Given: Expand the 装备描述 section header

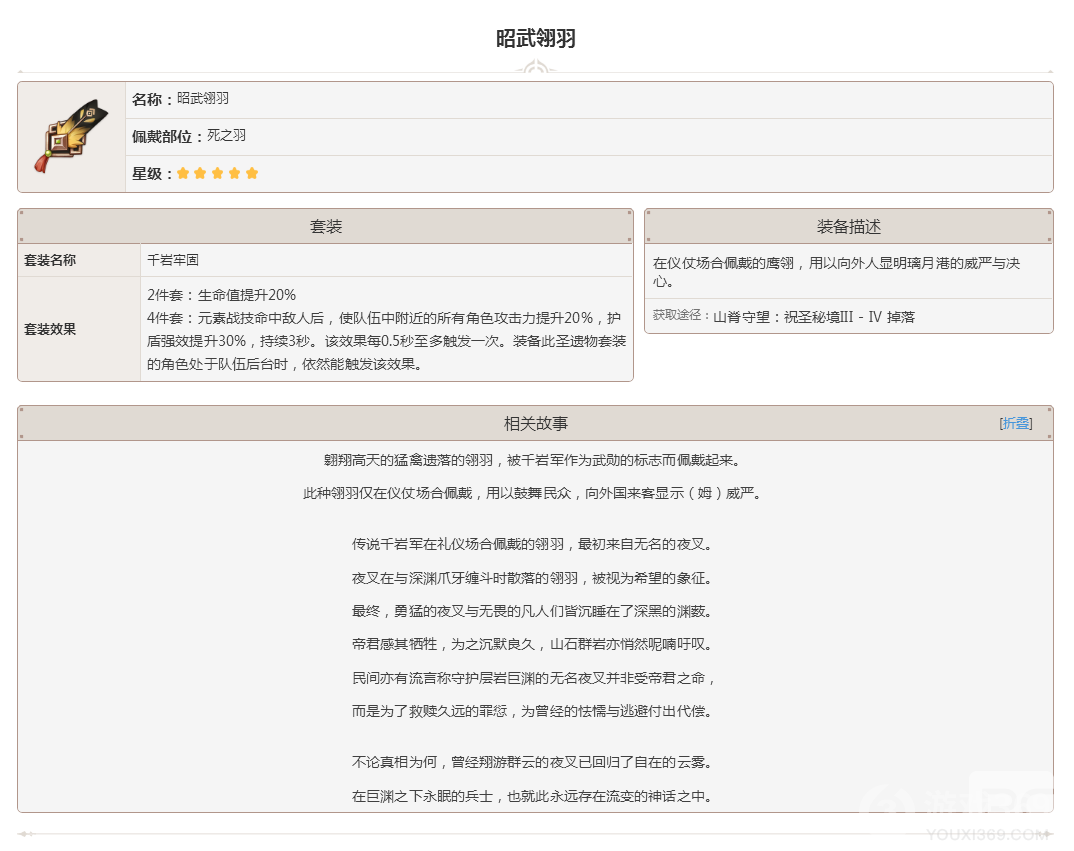Looking at the screenshot, I should click(x=849, y=226).
